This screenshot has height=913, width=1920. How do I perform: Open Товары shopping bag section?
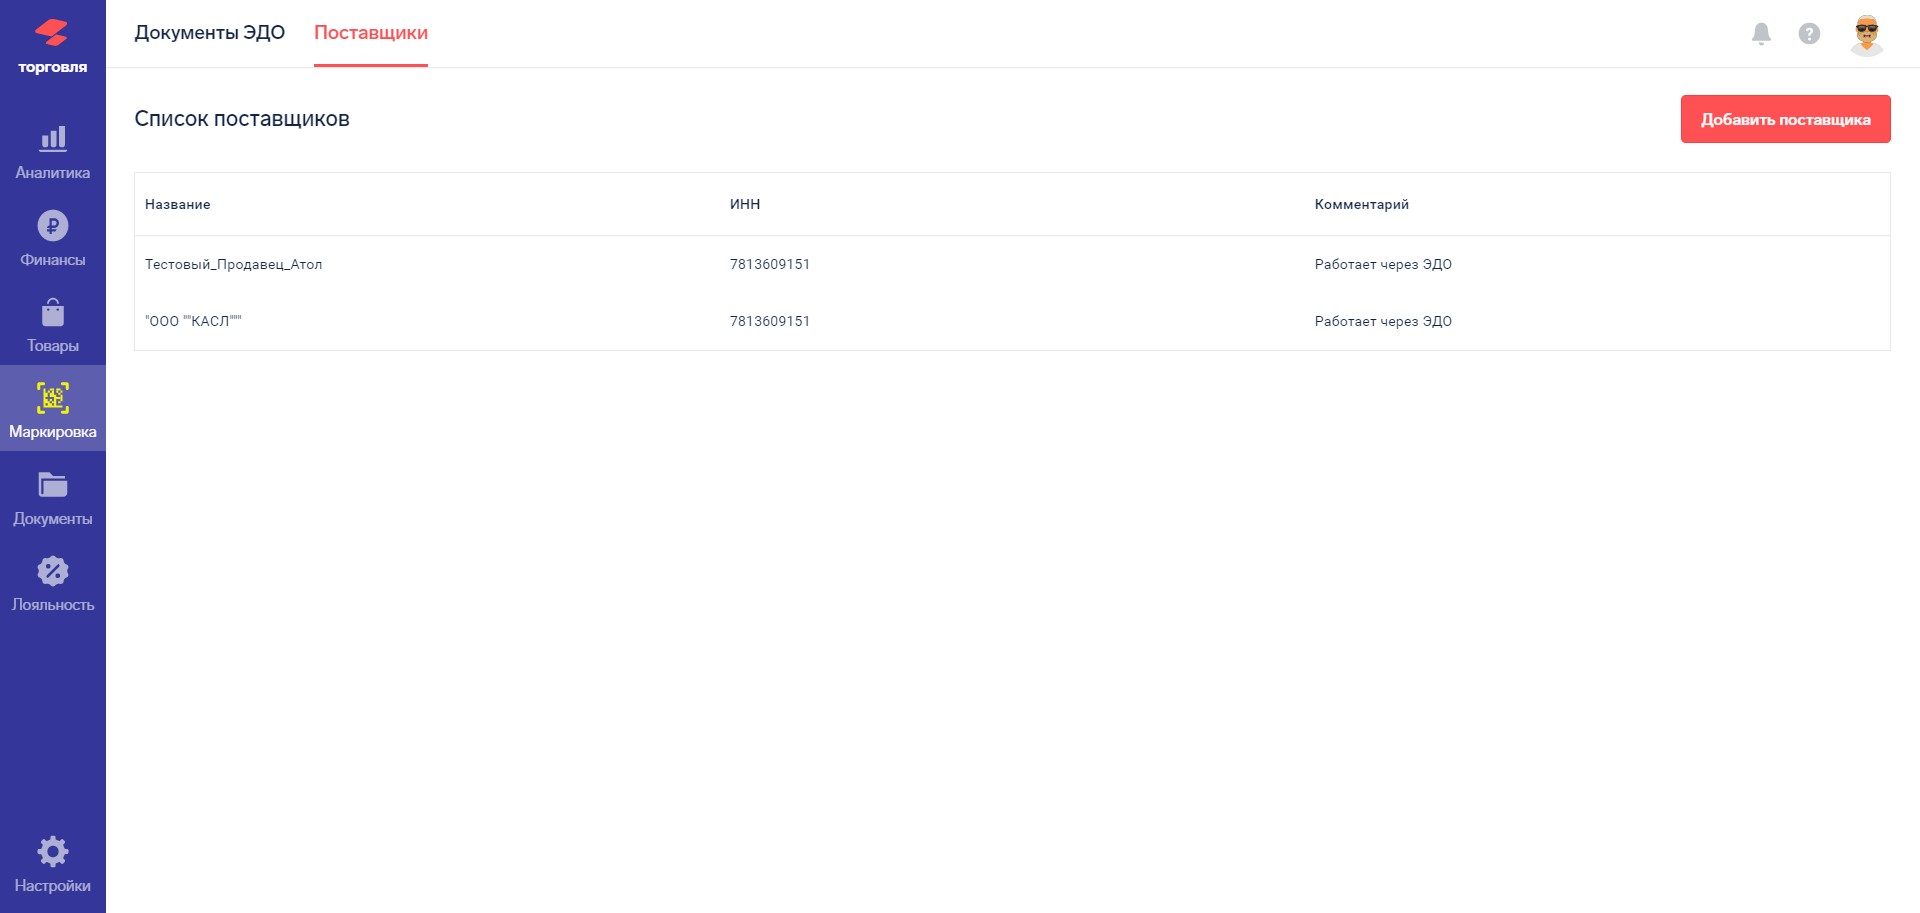[x=52, y=313]
